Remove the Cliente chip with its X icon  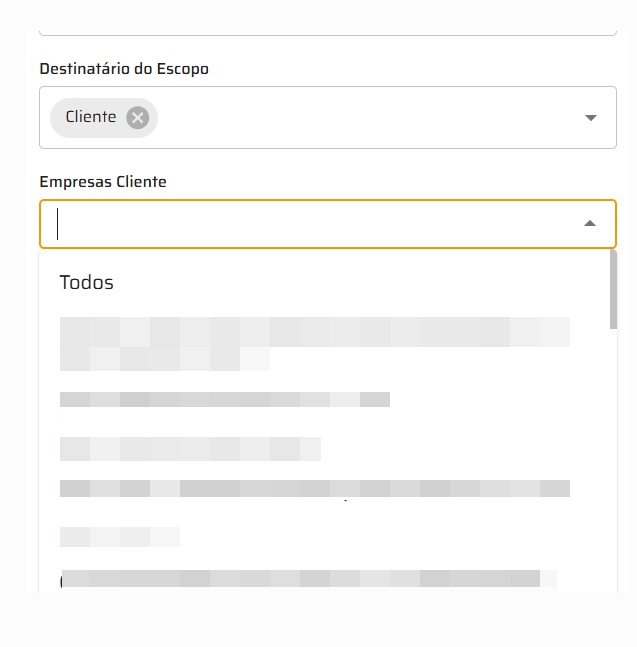[x=138, y=117]
